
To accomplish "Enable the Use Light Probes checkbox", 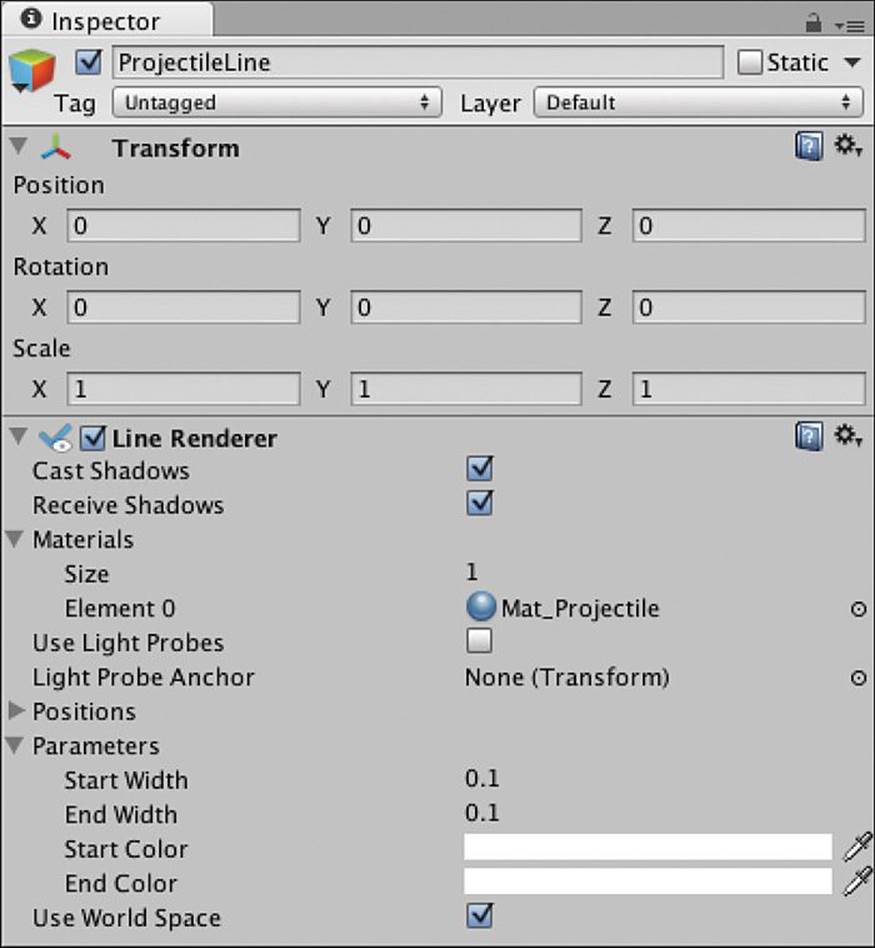I will [479, 641].
